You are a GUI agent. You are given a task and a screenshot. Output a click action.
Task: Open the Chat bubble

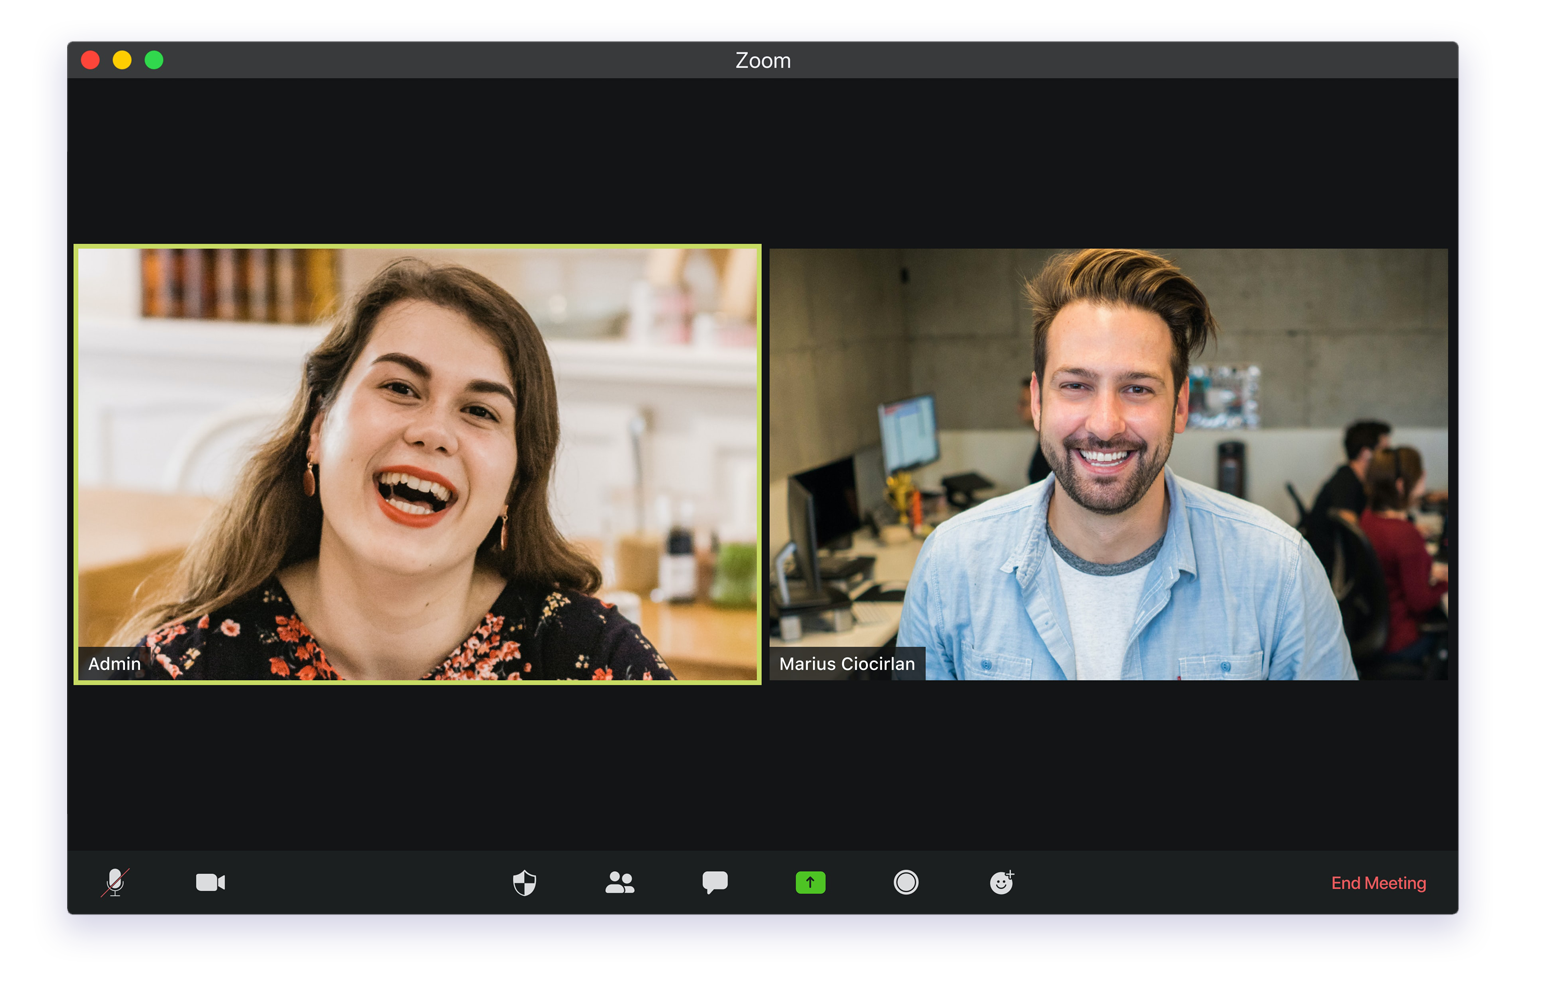[x=715, y=882]
